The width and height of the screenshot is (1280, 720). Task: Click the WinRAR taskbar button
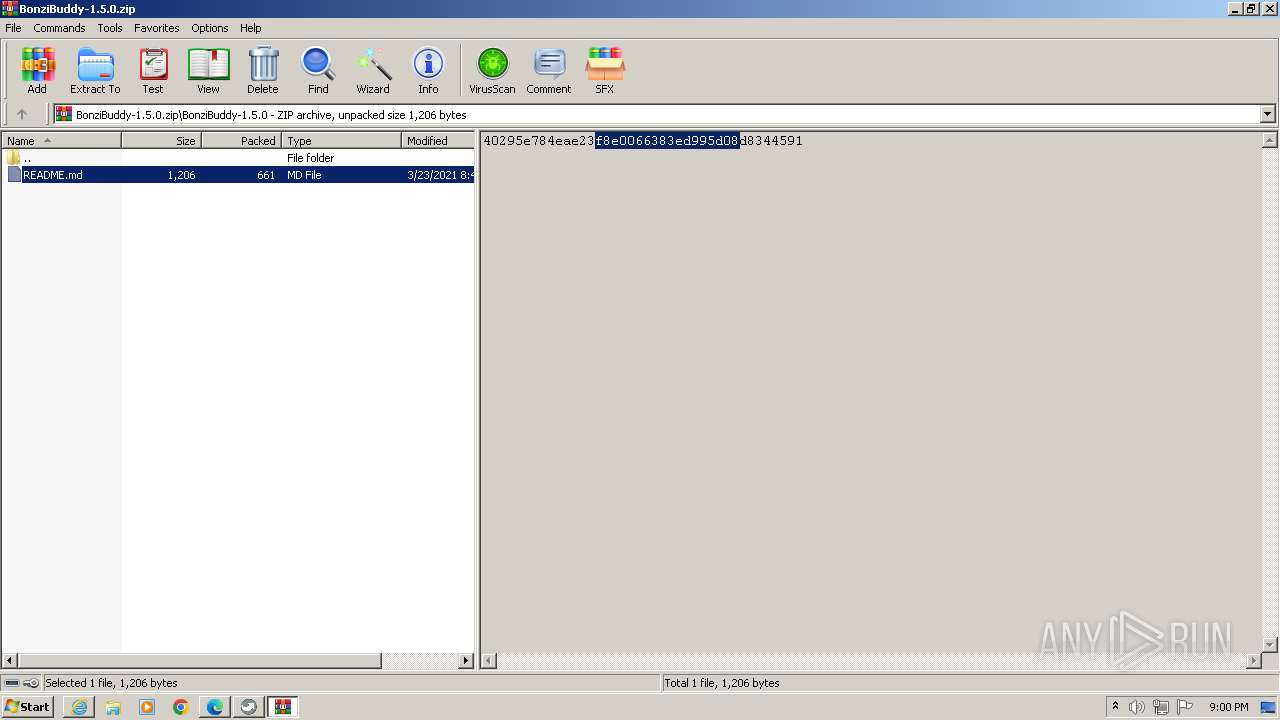point(283,707)
